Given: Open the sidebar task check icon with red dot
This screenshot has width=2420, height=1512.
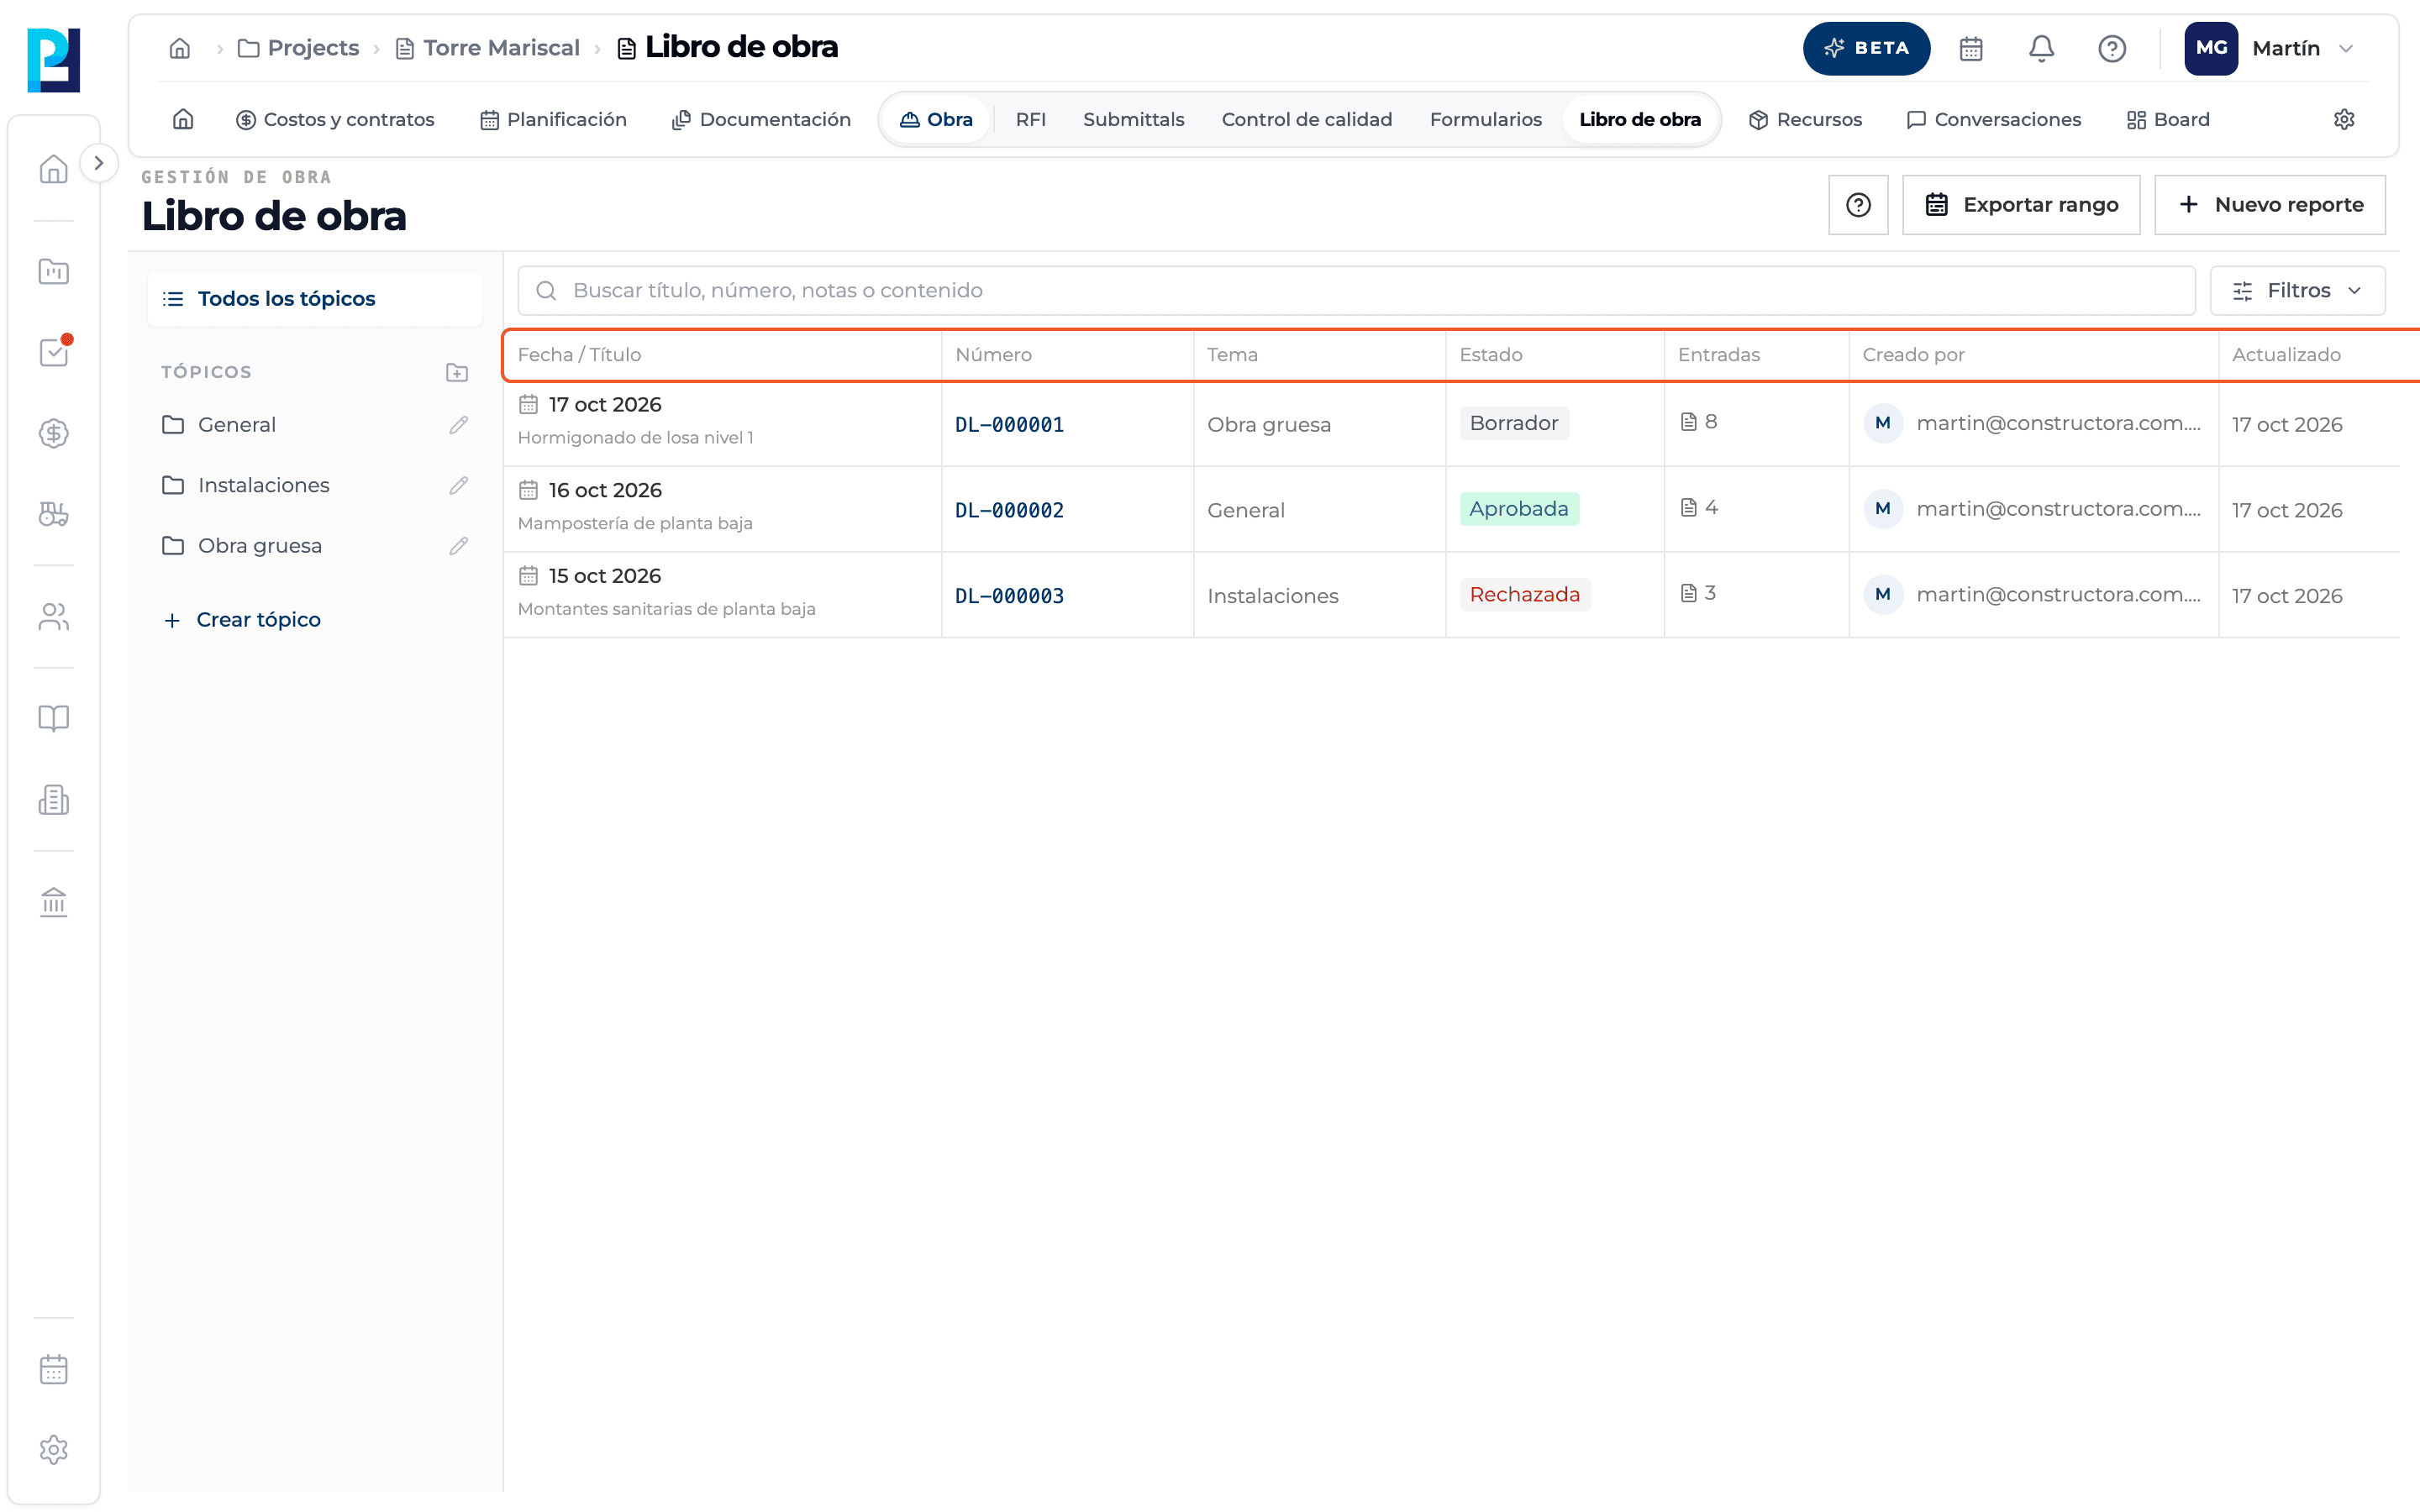Looking at the screenshot, I should (x=54, y=352).
